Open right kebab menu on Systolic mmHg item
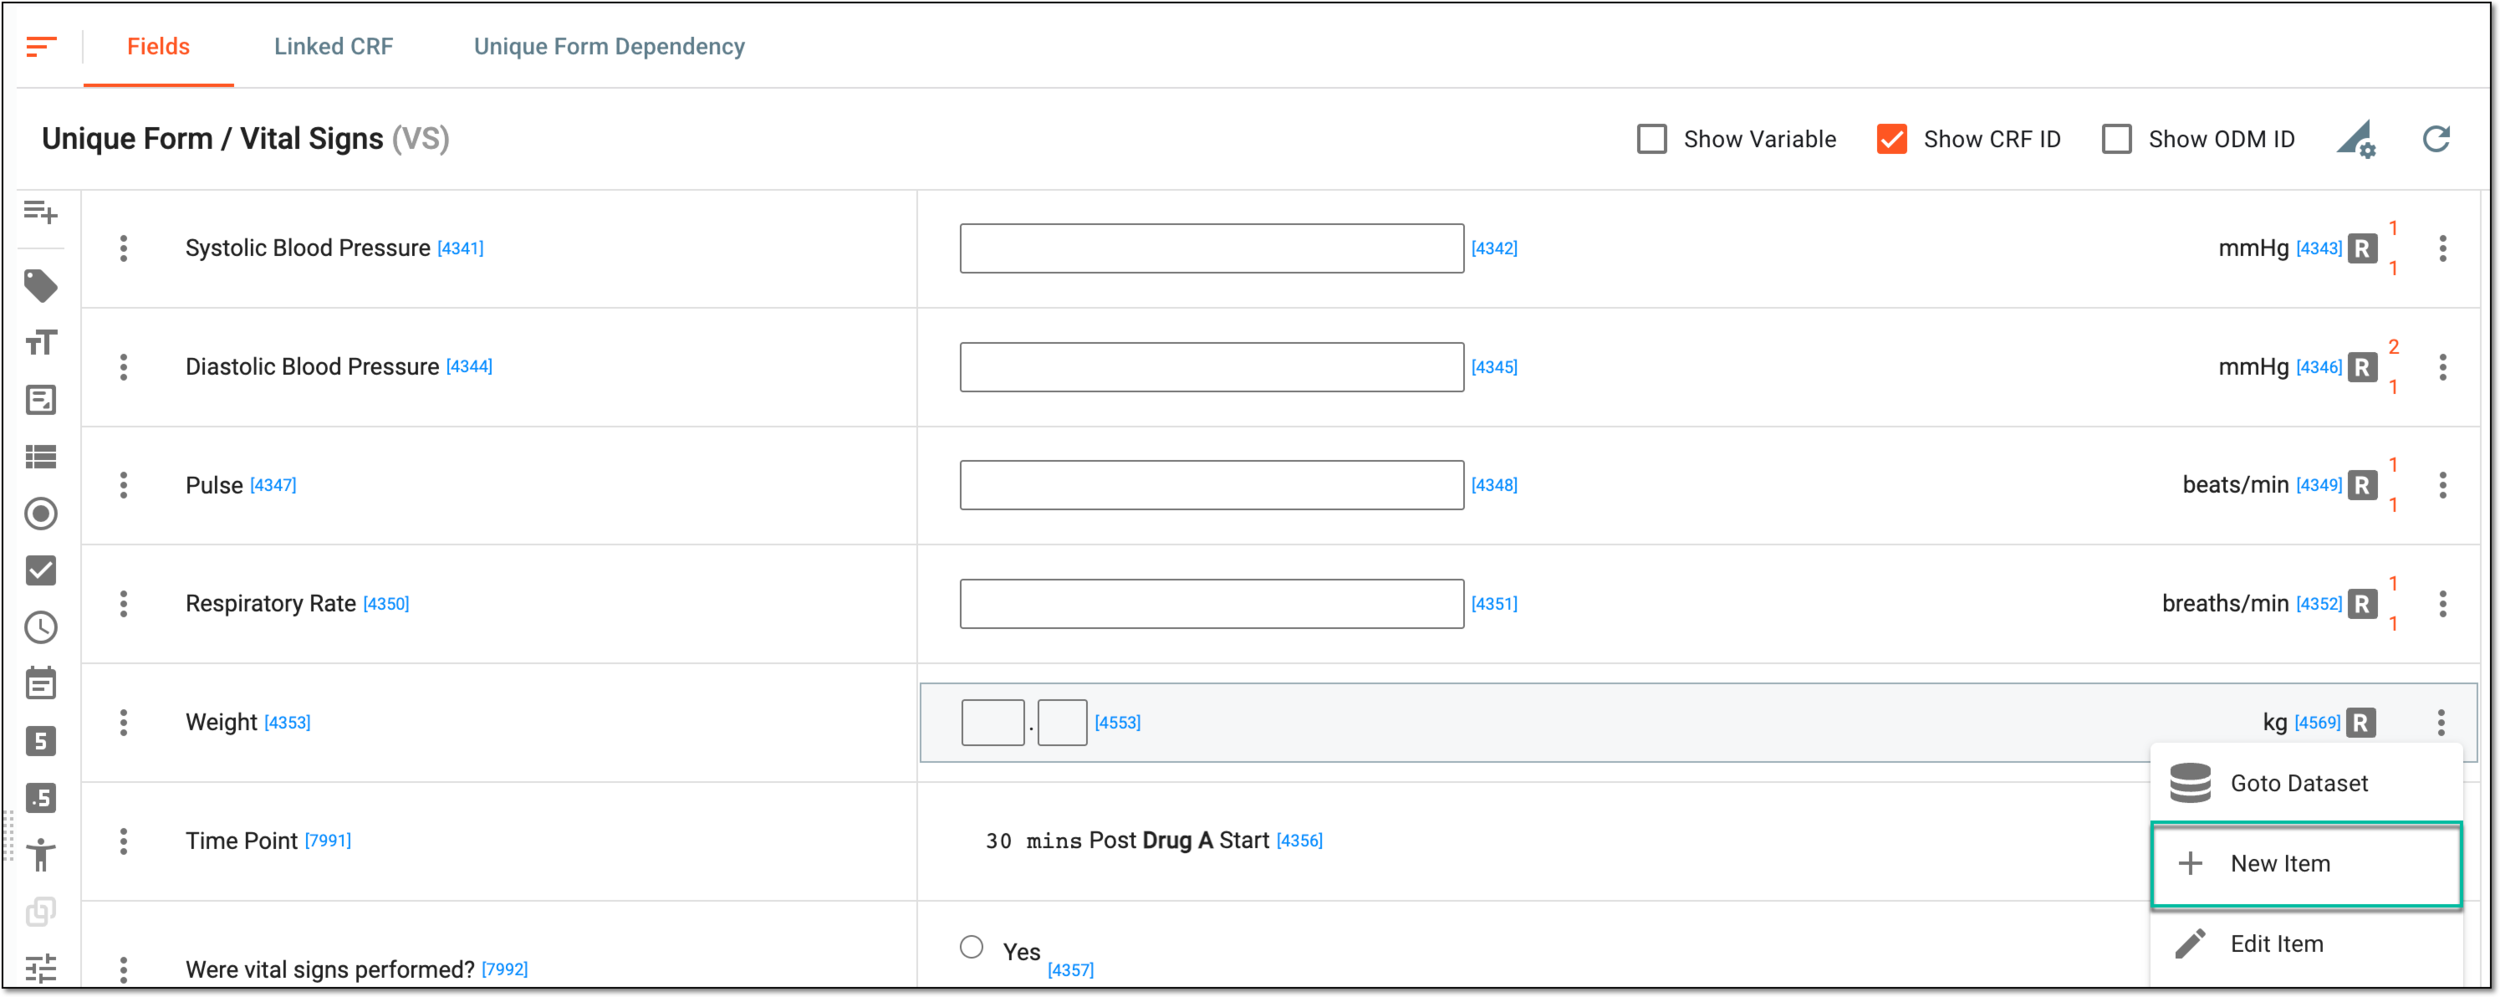This screenshot has height=997, width=2500. (2443, 248)
